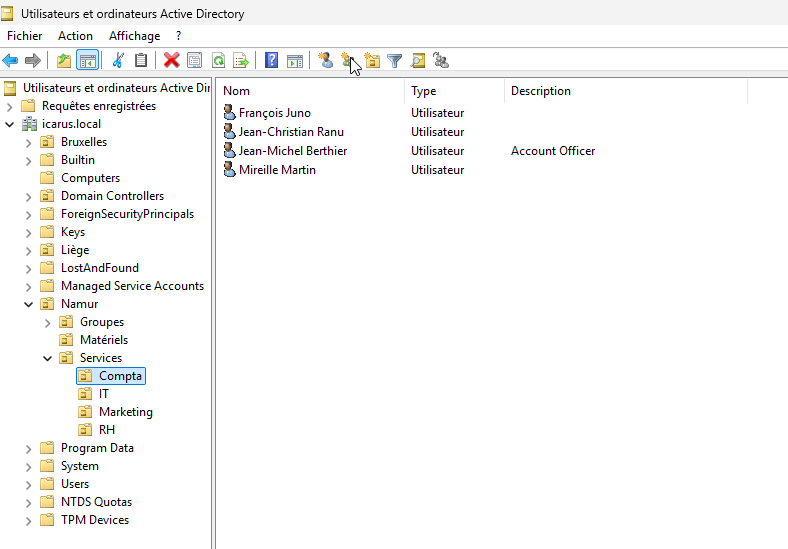Click the Export list toolbar icon

click(x=241, y=61)
